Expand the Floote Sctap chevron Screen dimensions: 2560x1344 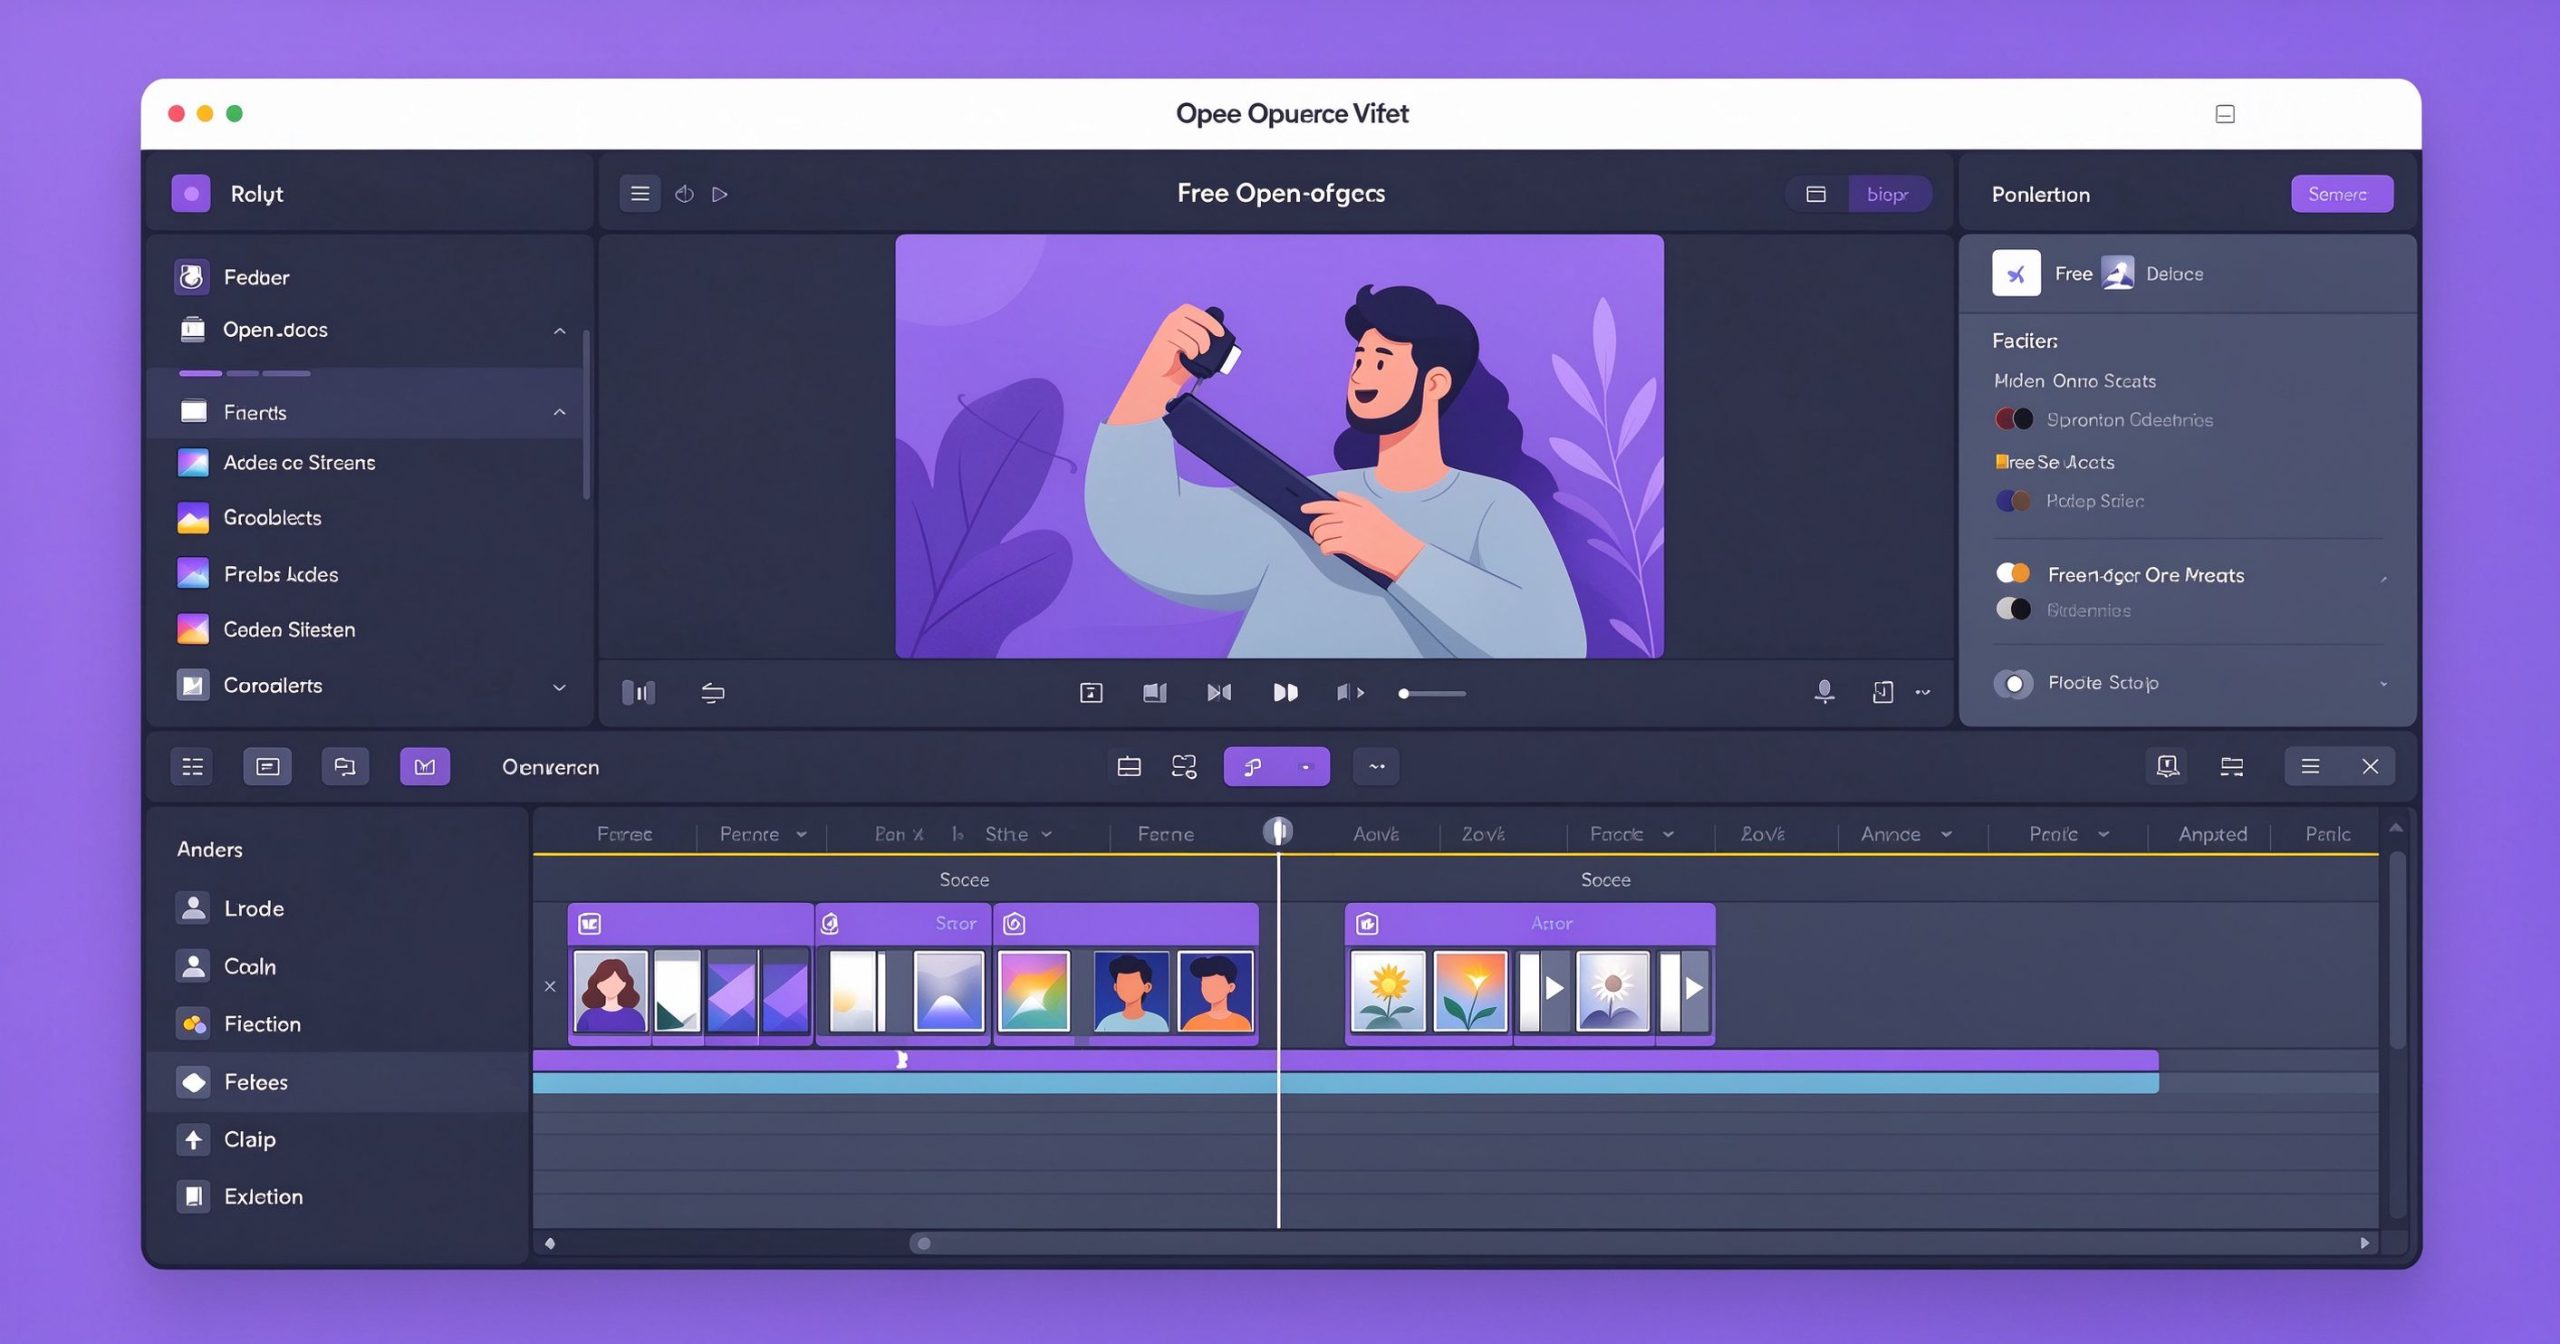(2384, 684)
